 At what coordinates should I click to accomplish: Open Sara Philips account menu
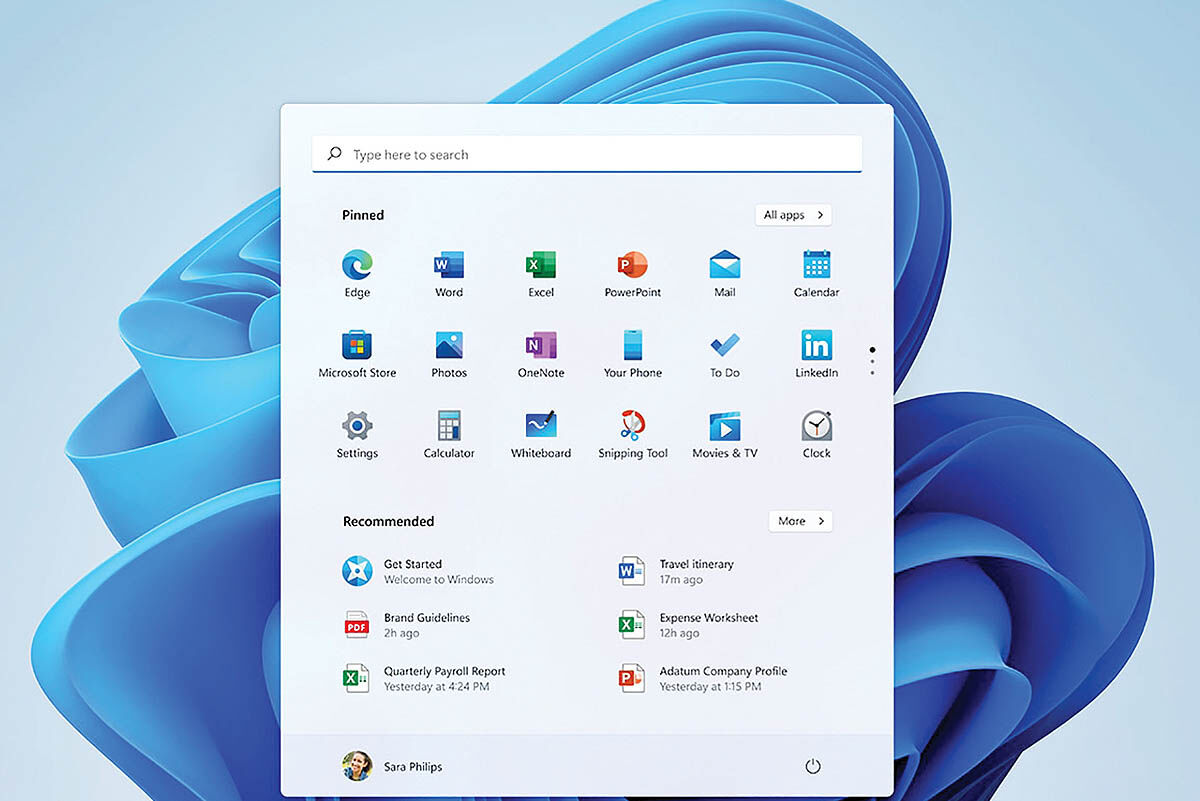392,767
